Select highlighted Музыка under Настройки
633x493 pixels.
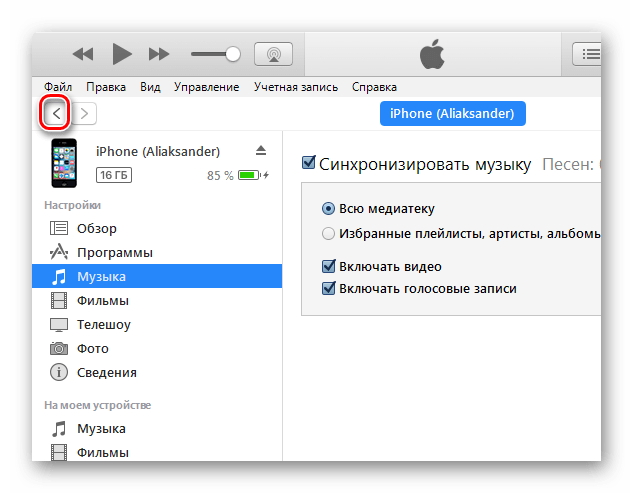[x=157, y=277]
